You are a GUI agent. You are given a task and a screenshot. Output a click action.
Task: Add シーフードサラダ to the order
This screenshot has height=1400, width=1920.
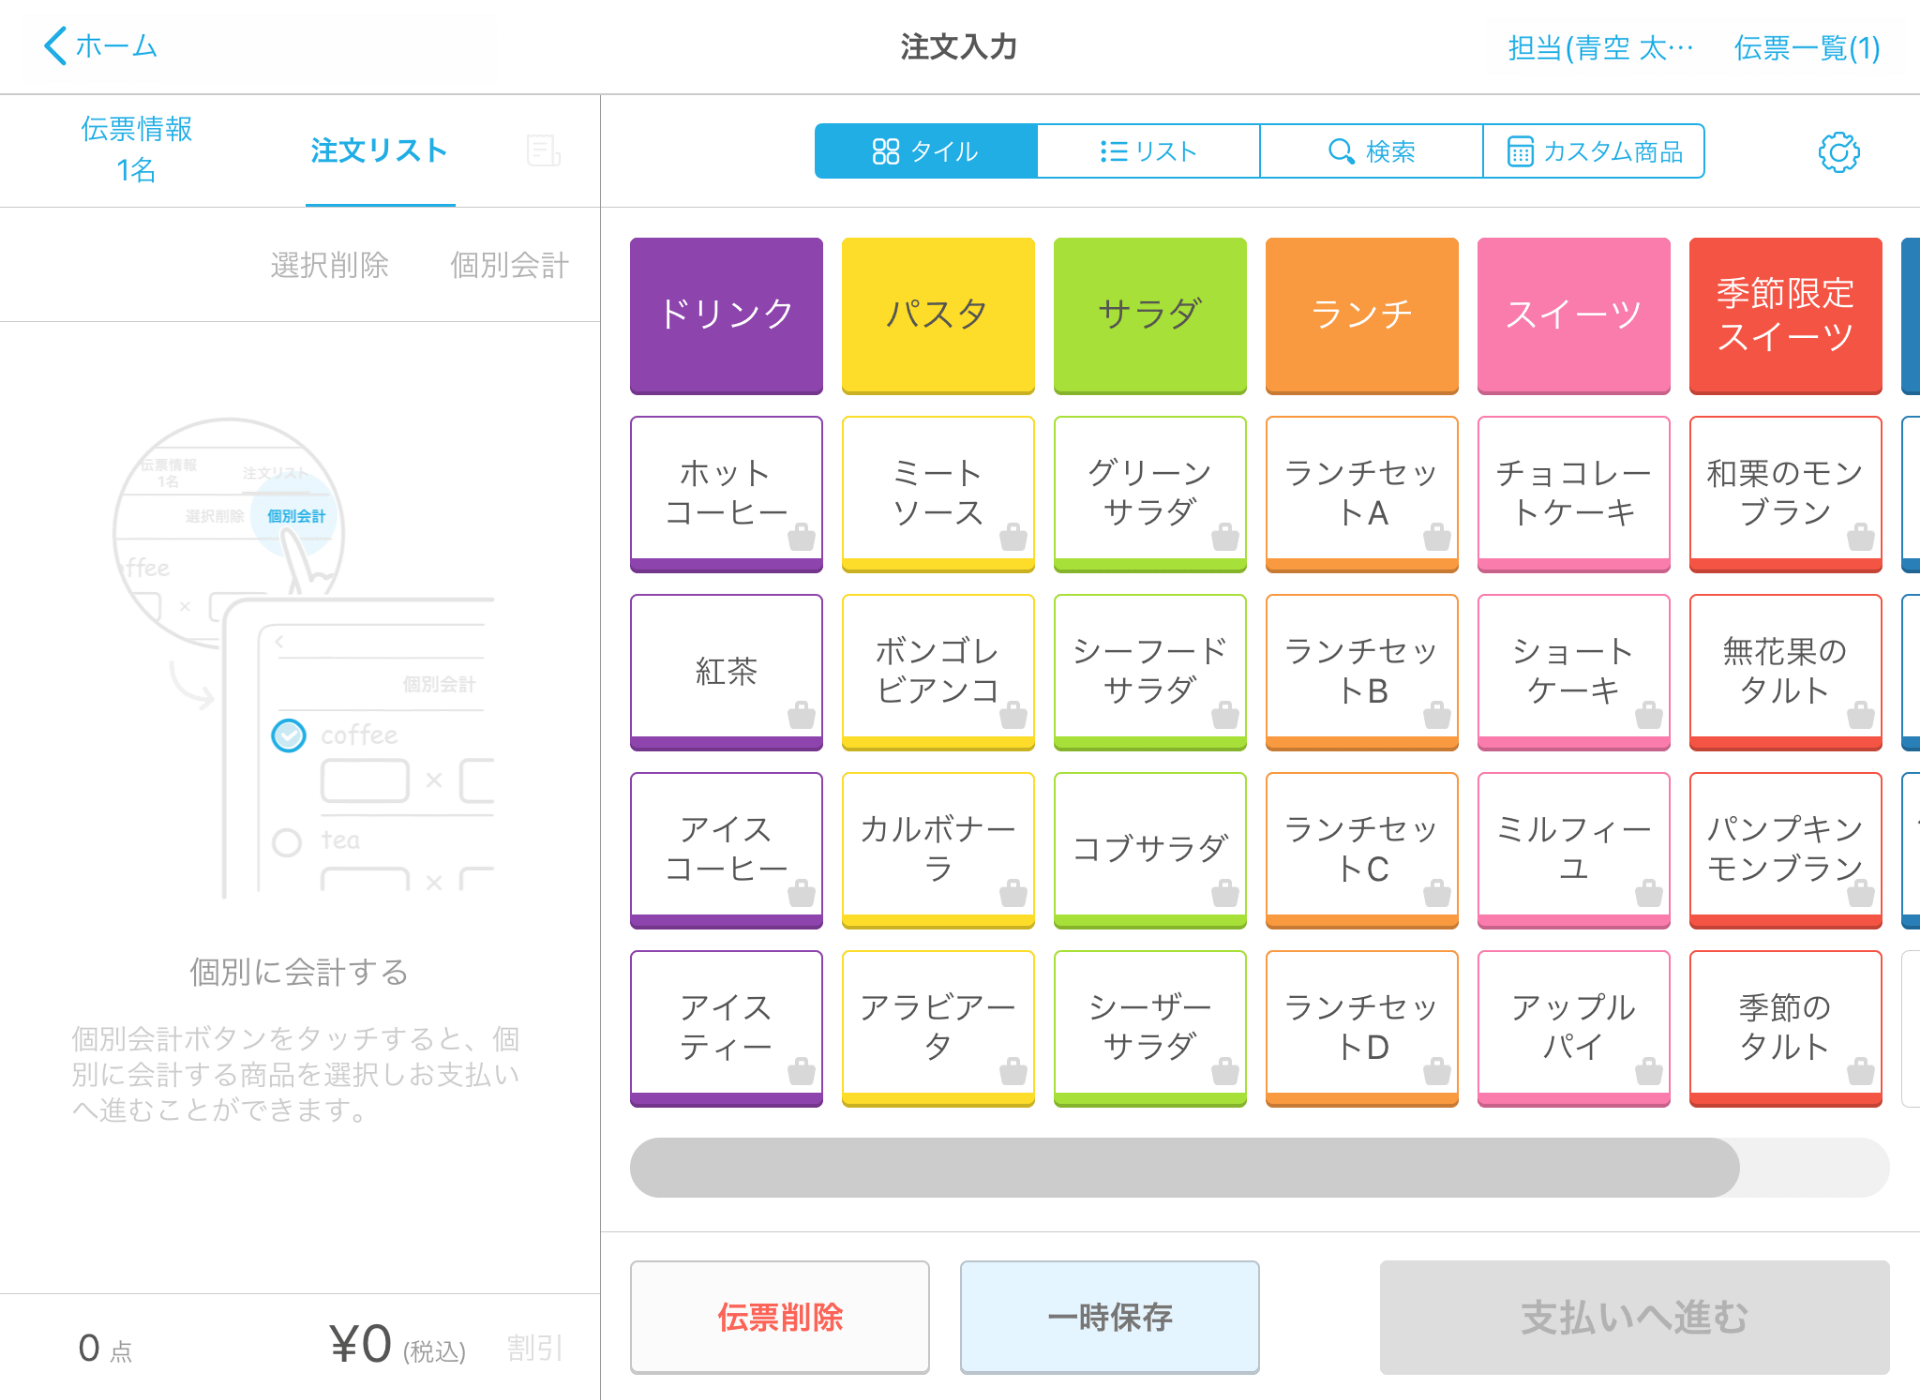(1150, 671)
